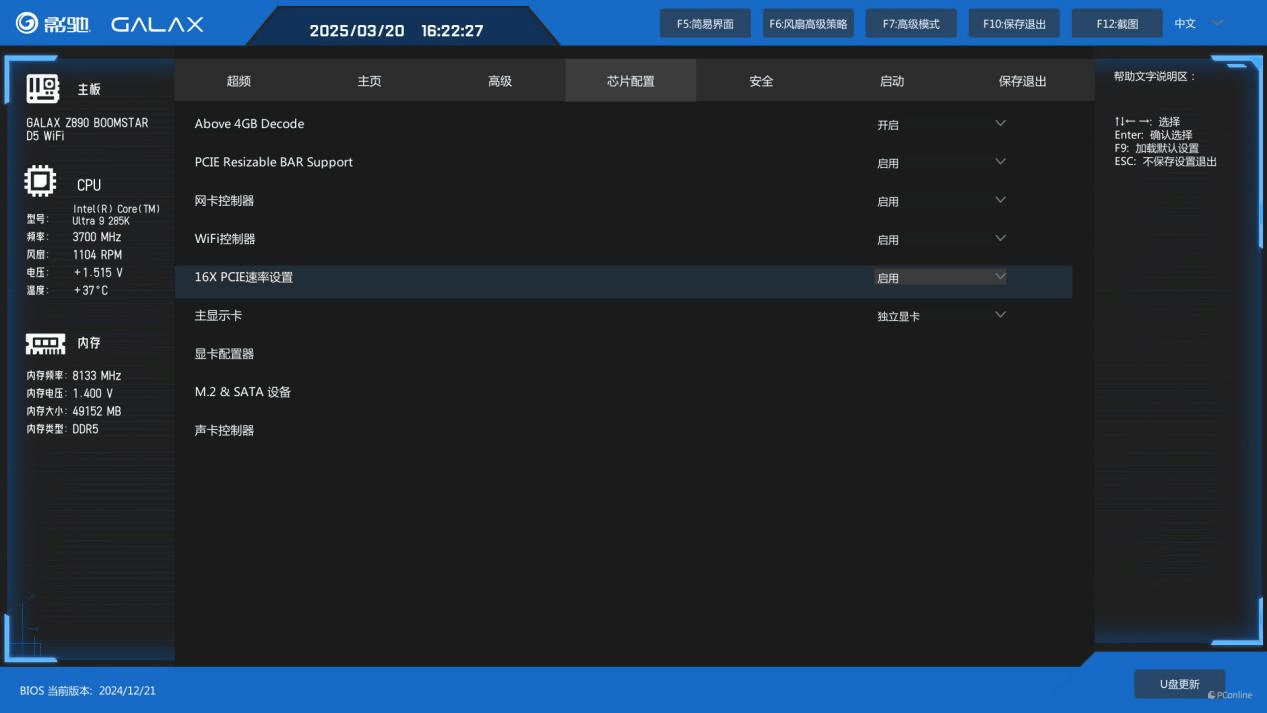Click the U盘更新 button
Screen dimensions: 1267x713
tap(1179, 684)
